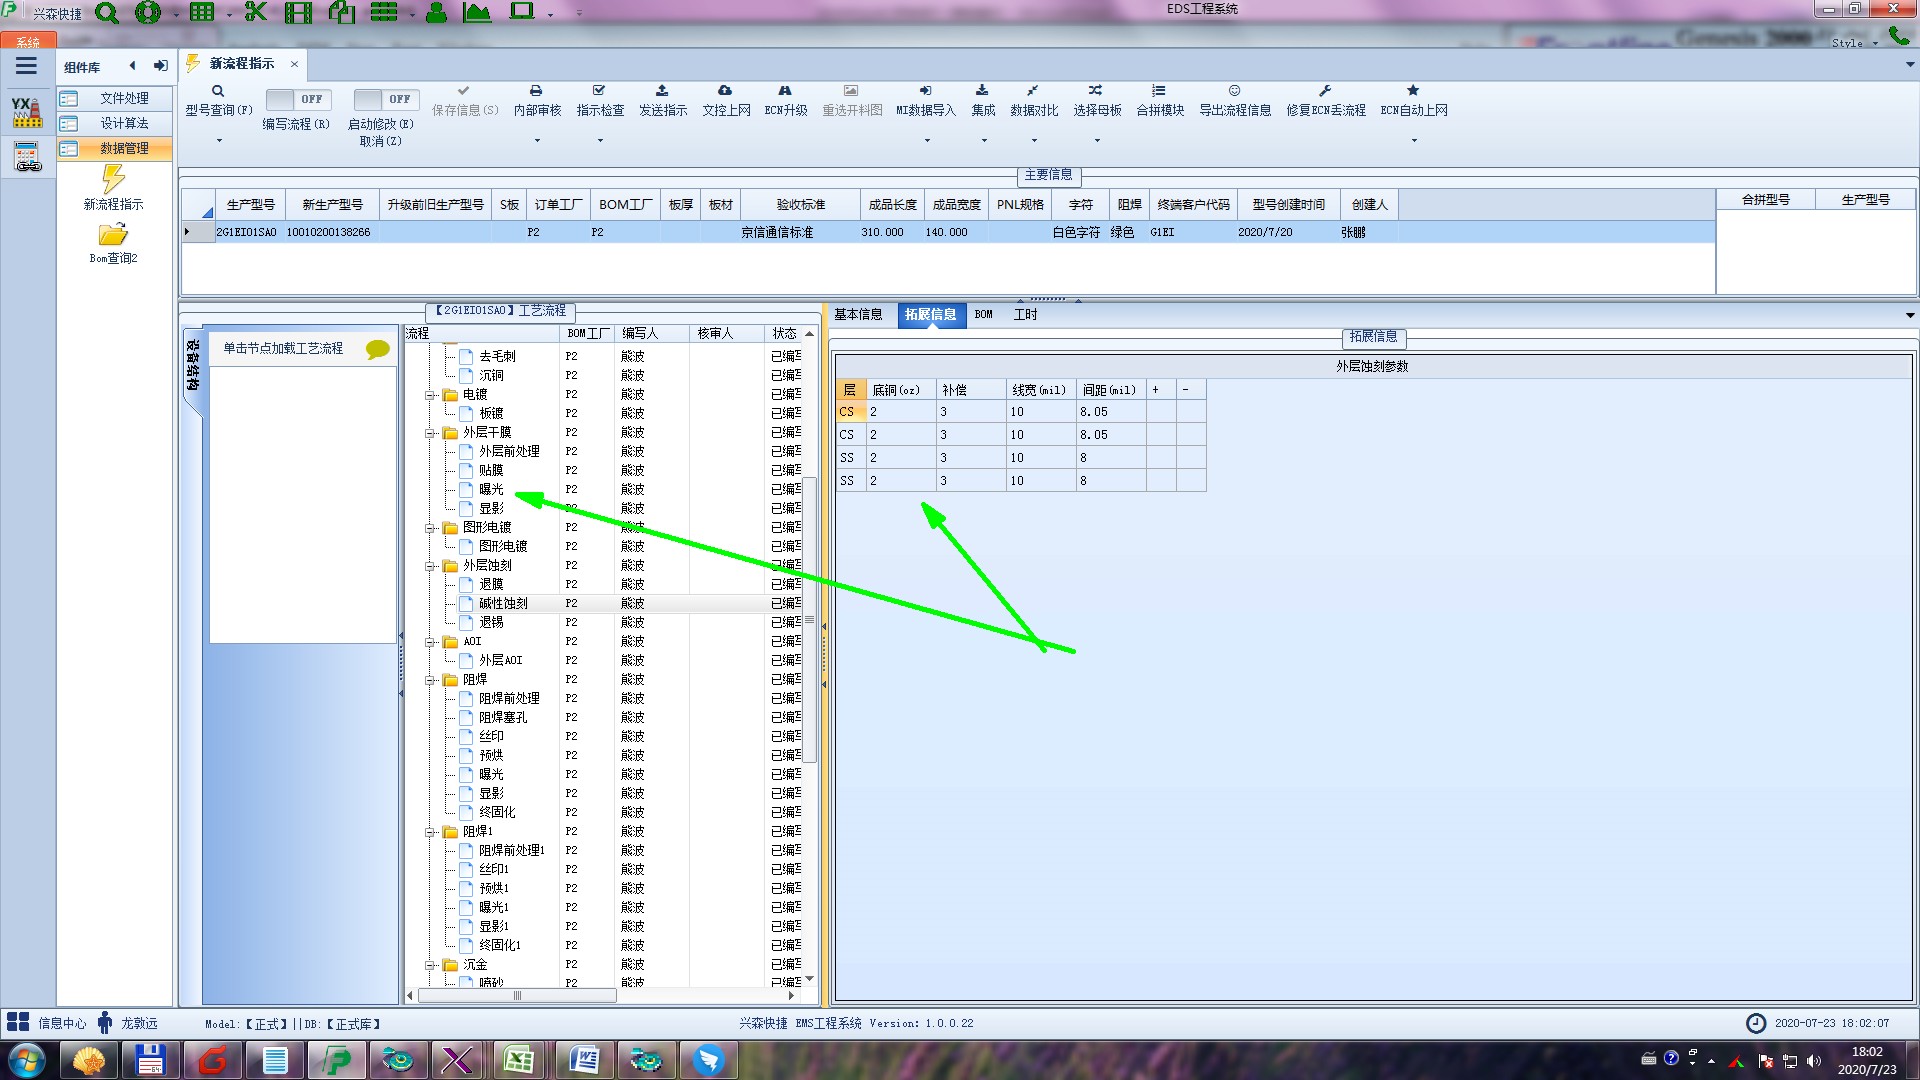Select 碱性蚀刻 process node
Image resolution: width=1920 pixels, height=1080 pixels.
(503, 604)
